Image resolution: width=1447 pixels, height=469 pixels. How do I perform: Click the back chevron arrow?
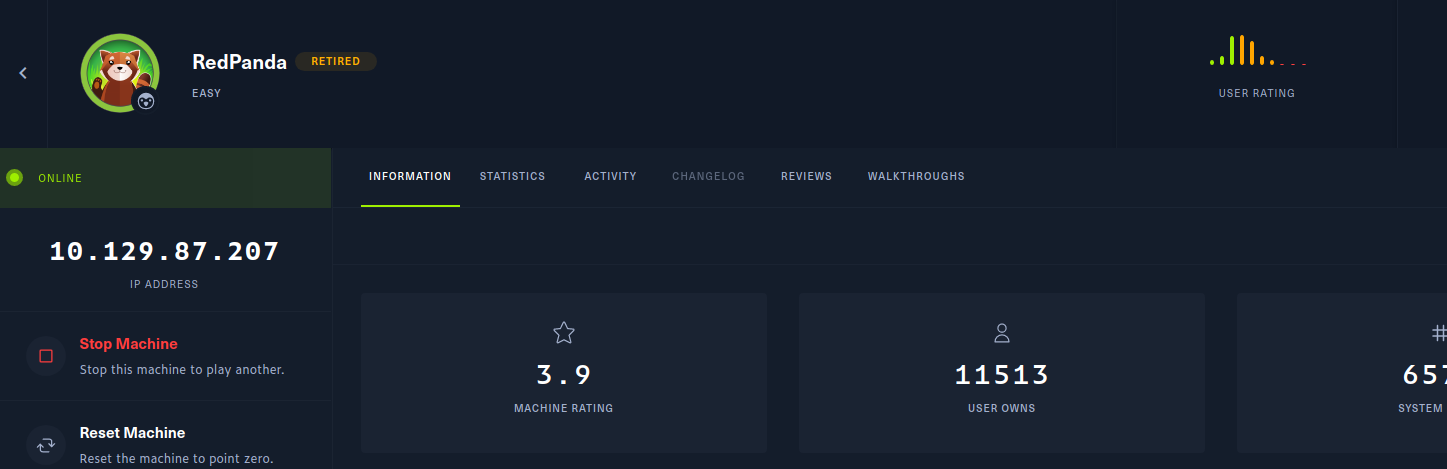pyautogui.click(x=23, y=73)
